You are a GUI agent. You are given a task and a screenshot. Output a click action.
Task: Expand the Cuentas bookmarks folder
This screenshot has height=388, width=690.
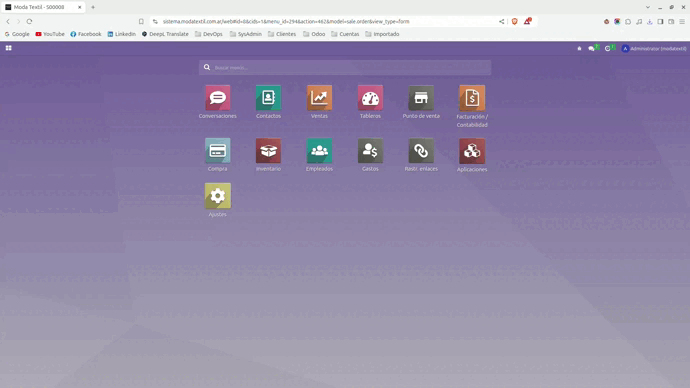tap(345, 34)
